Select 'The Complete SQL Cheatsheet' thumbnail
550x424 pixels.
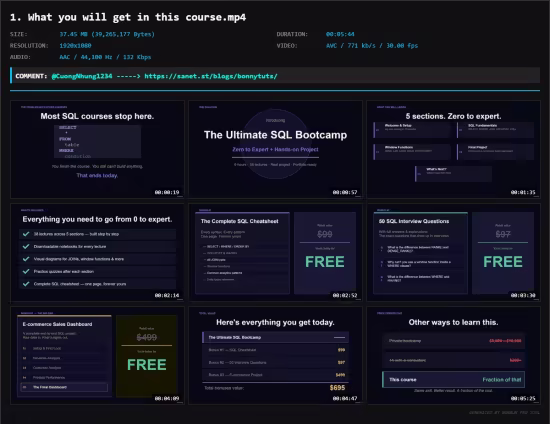point(275,253)
